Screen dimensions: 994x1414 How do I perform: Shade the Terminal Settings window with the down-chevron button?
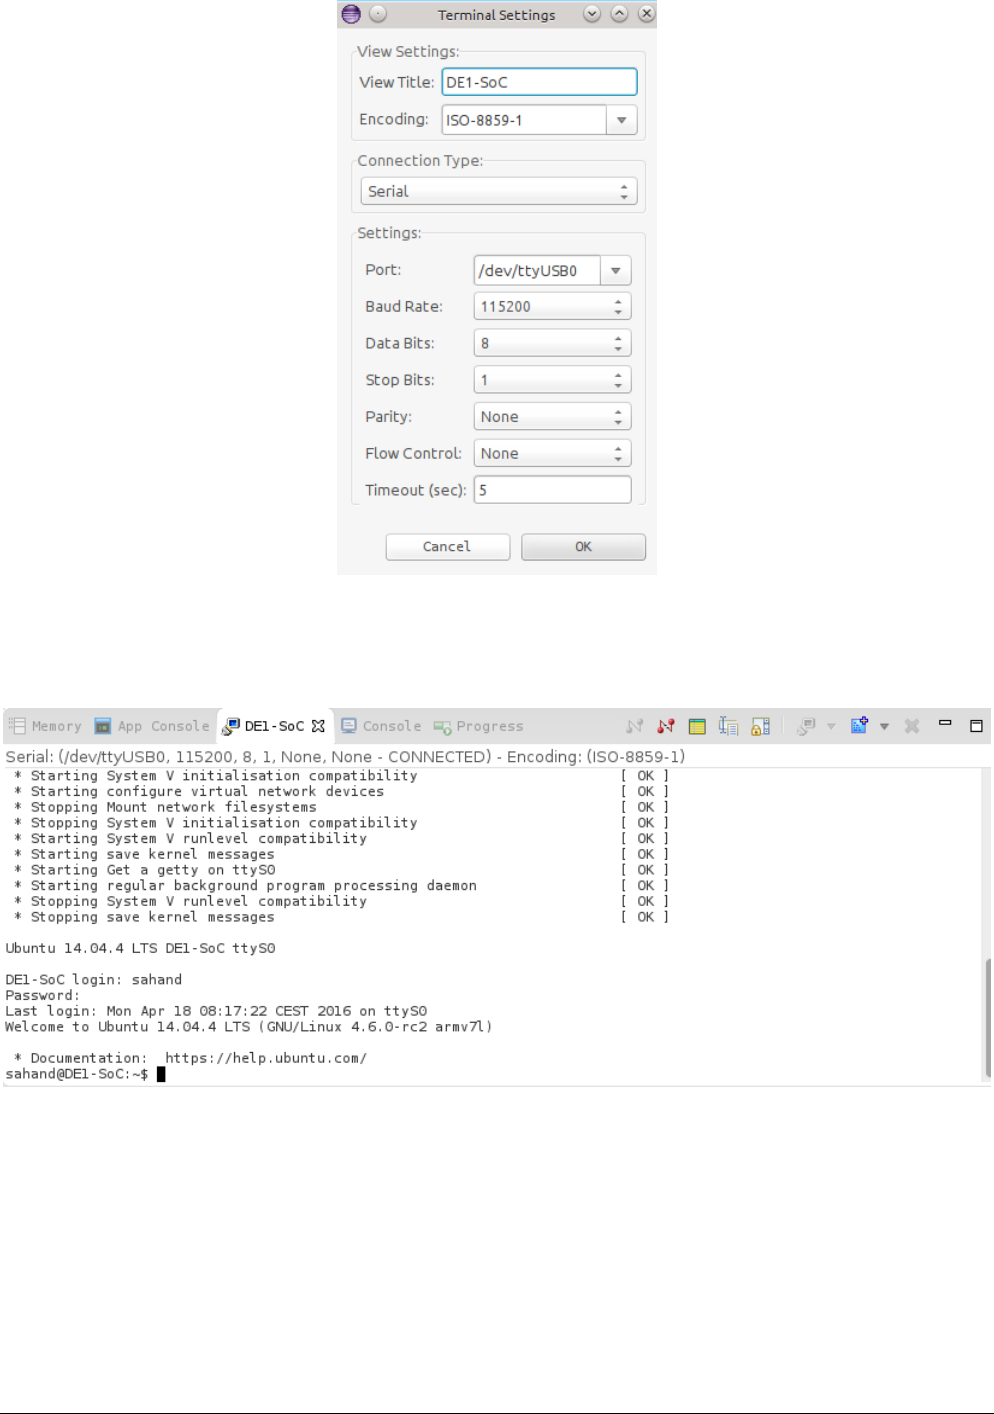tap(592, 14)
